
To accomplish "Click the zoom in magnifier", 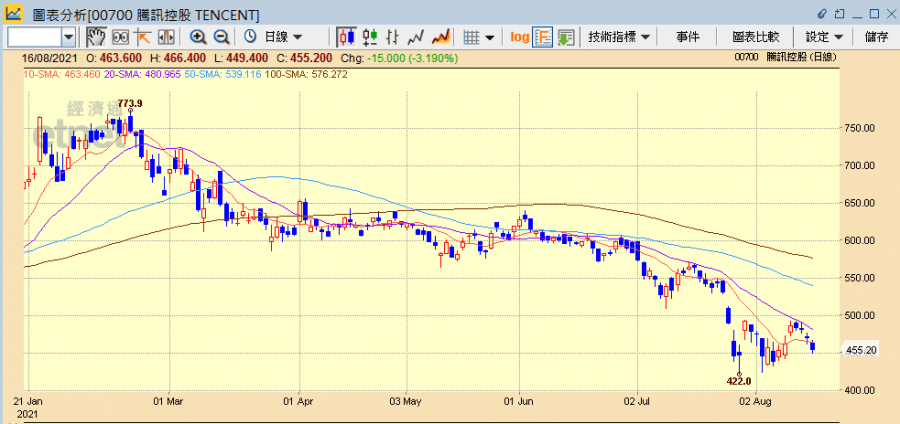I will pos(198,36).
